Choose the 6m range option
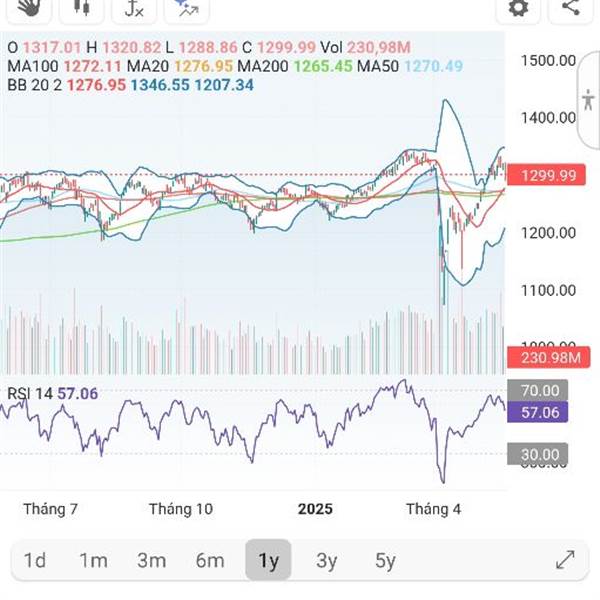Screen dimensions: 600x600 (210, 560)
